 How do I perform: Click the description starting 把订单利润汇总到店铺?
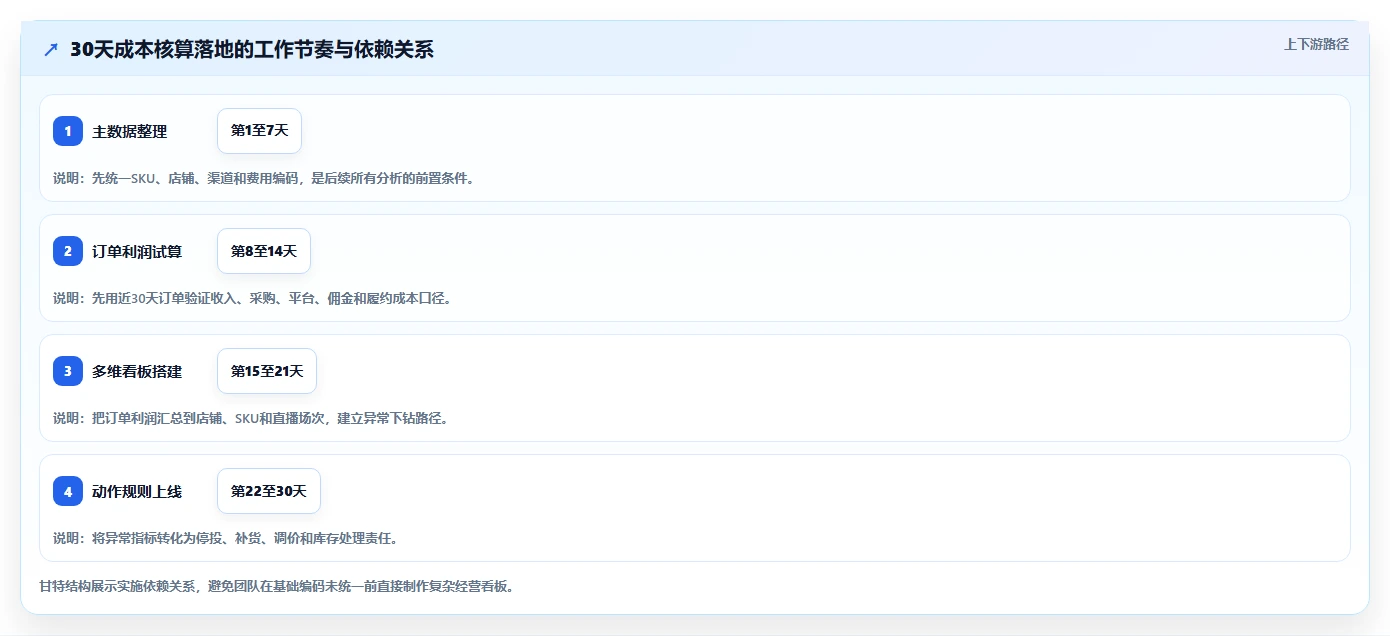(251, 418)
